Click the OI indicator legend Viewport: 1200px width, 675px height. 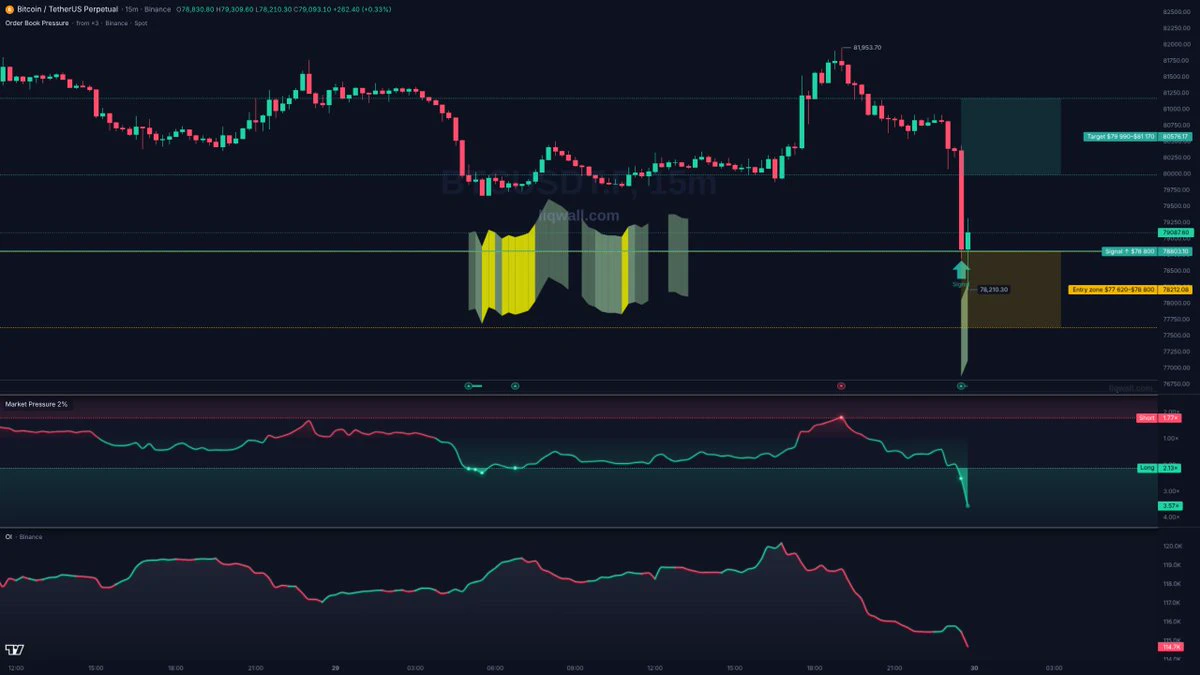click(8, 537)
